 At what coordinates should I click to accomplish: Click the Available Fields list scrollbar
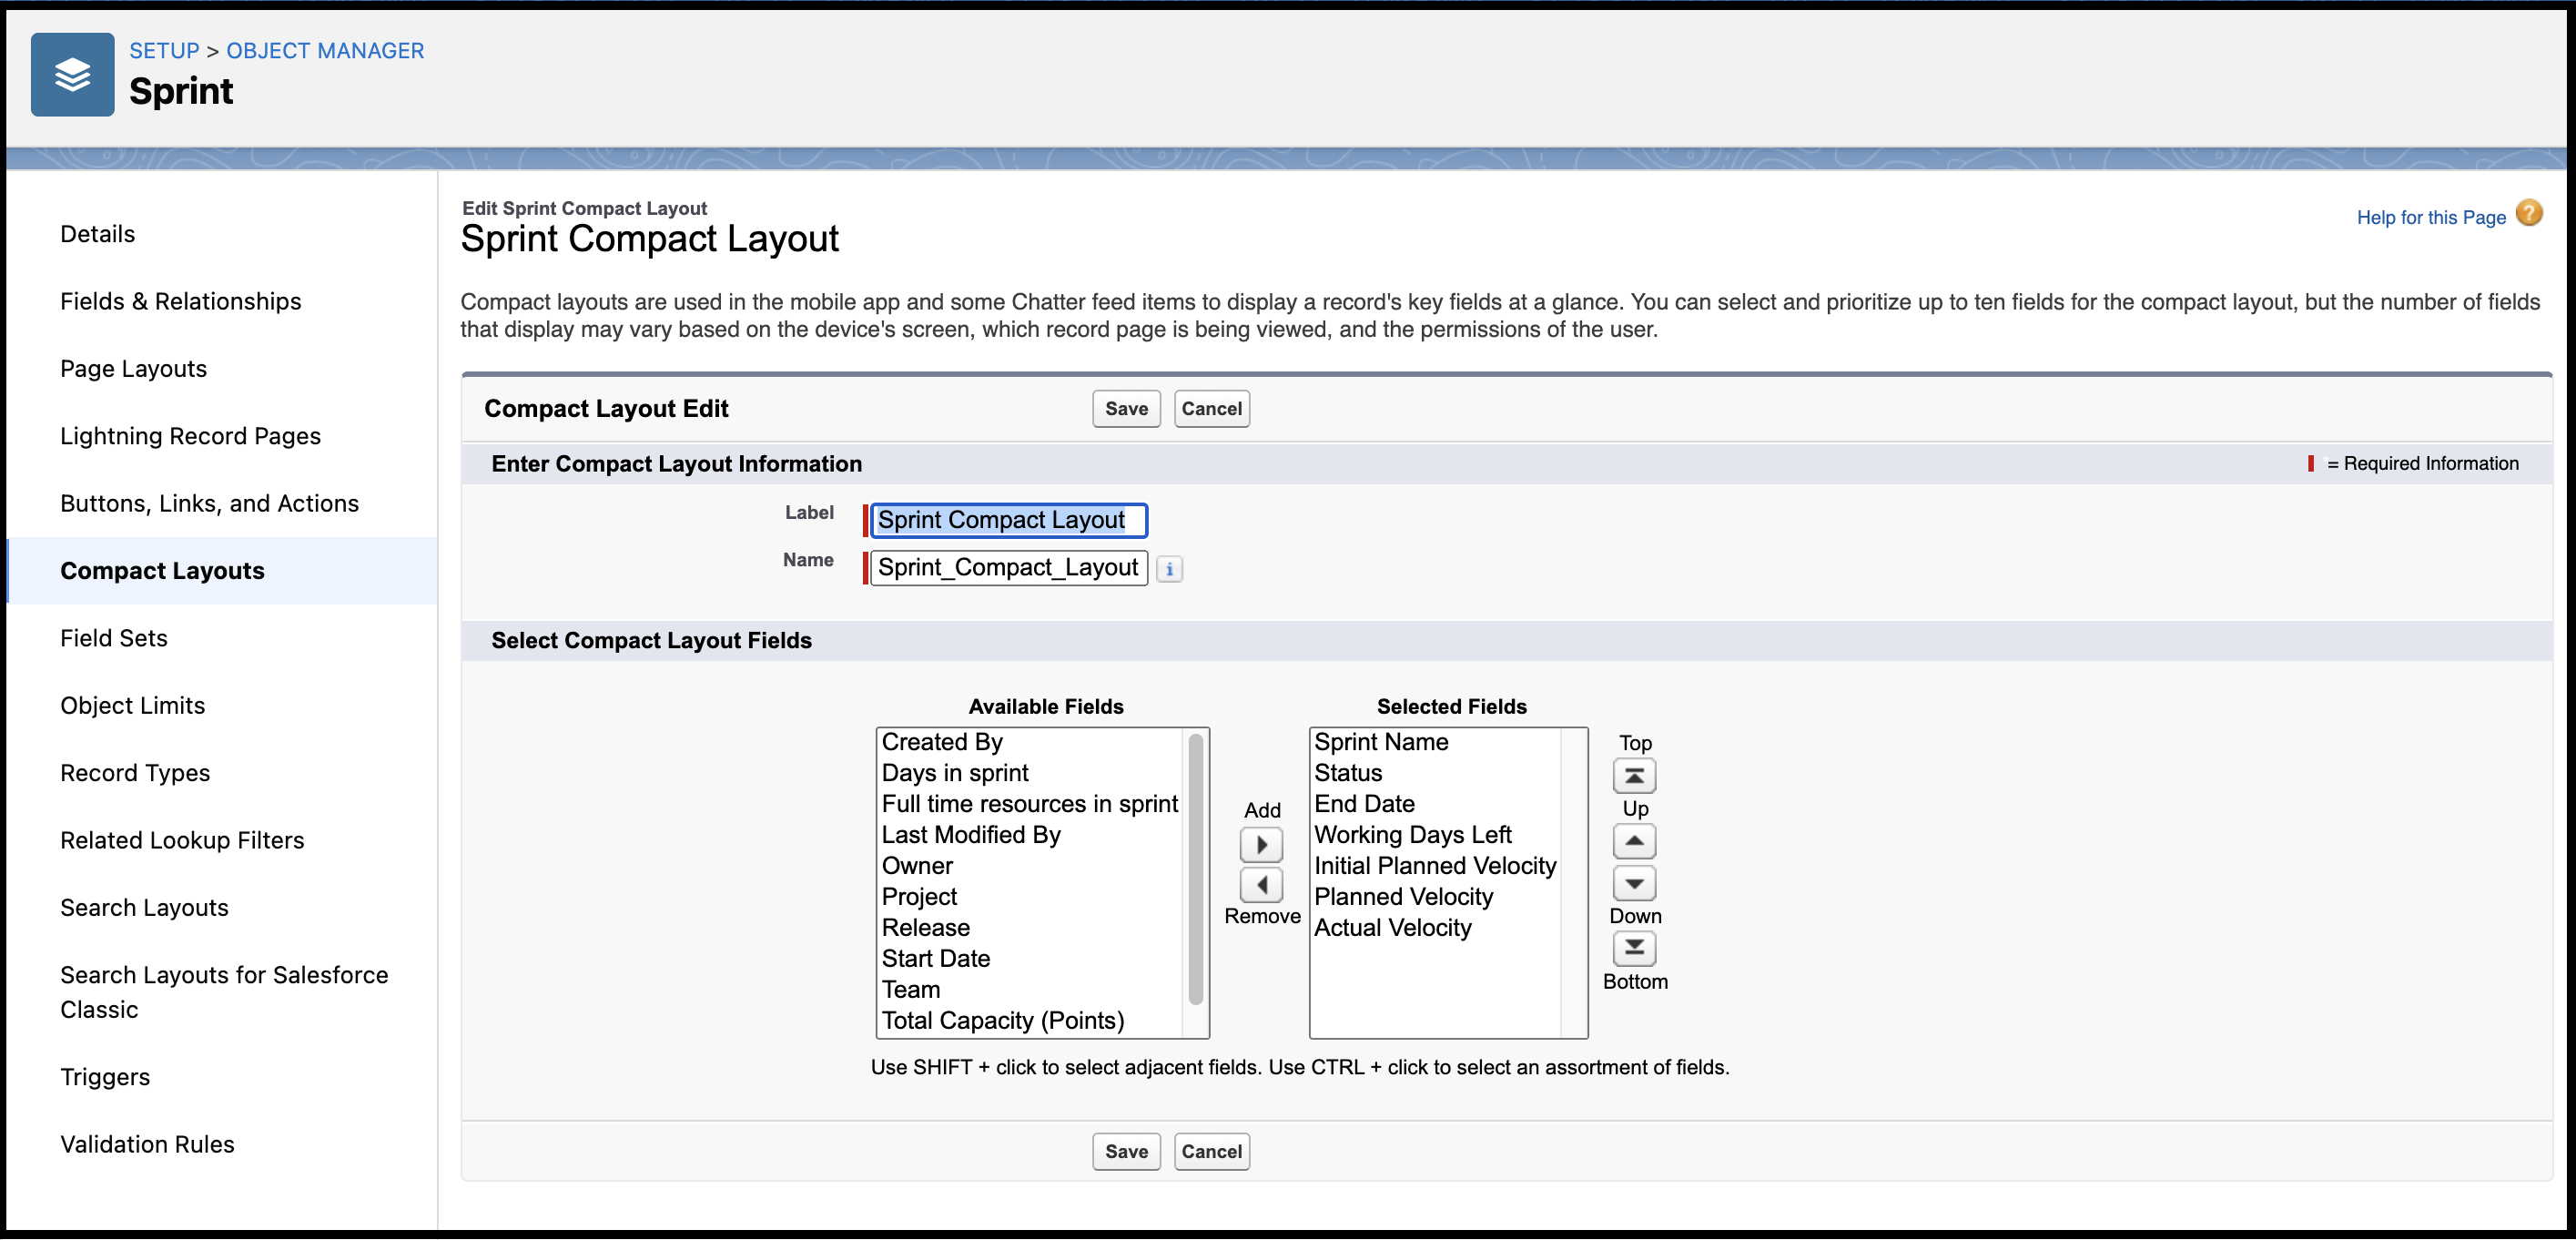point(1195,868)
